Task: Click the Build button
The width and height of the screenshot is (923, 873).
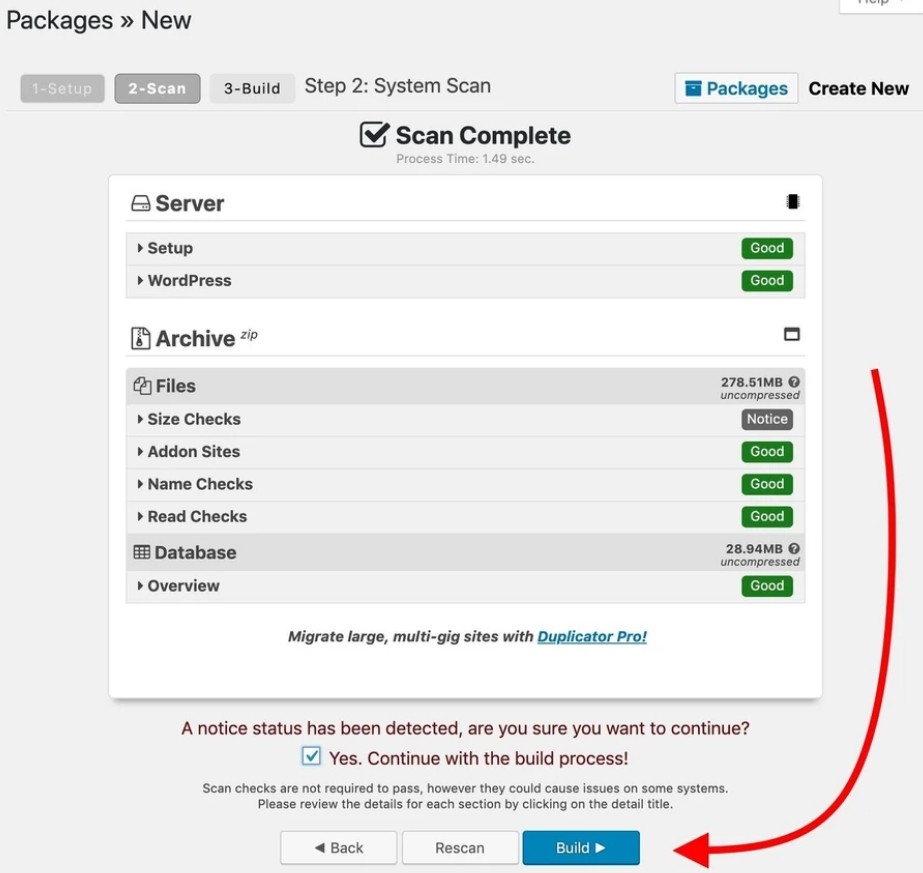Action: tap(581, 848)
